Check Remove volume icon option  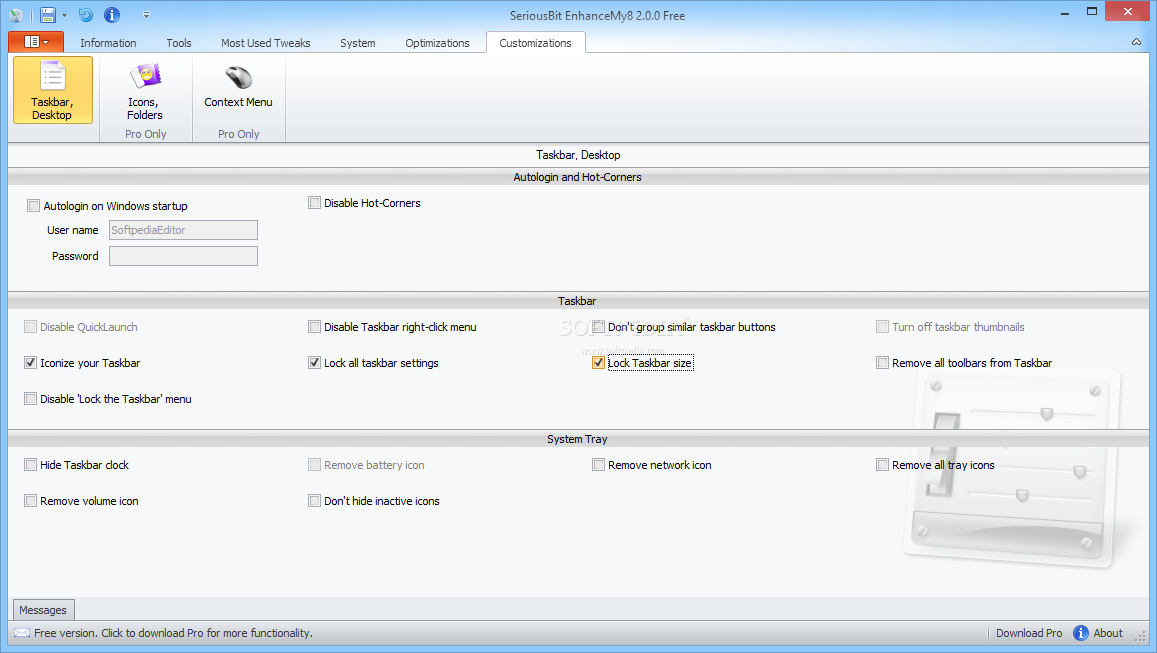coord(30,501)
